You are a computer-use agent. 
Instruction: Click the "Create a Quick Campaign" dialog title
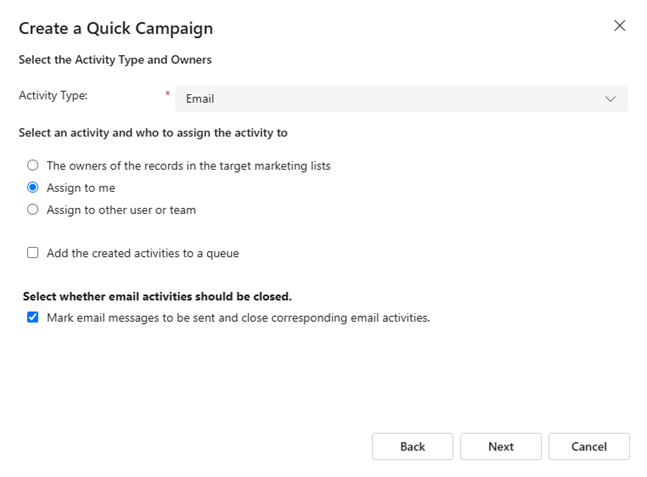115,28
